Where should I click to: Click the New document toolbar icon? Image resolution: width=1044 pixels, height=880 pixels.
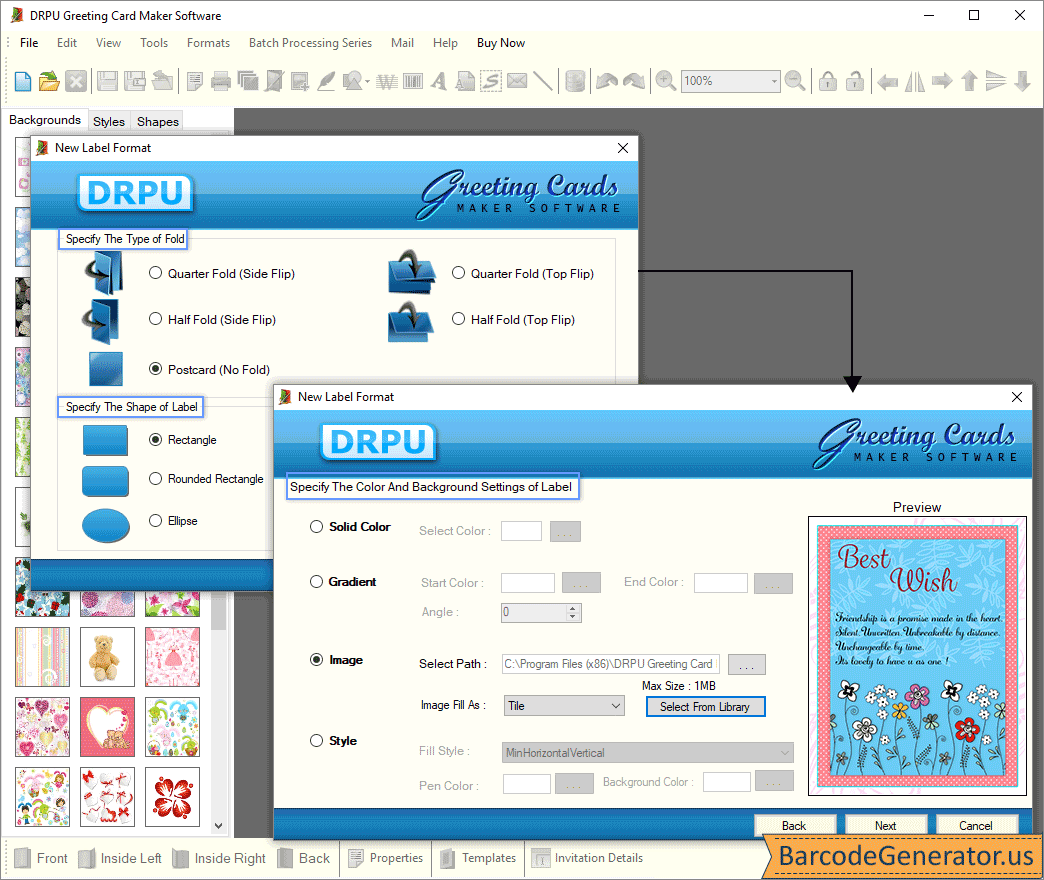pyautogui.click(x=23, y=81)
